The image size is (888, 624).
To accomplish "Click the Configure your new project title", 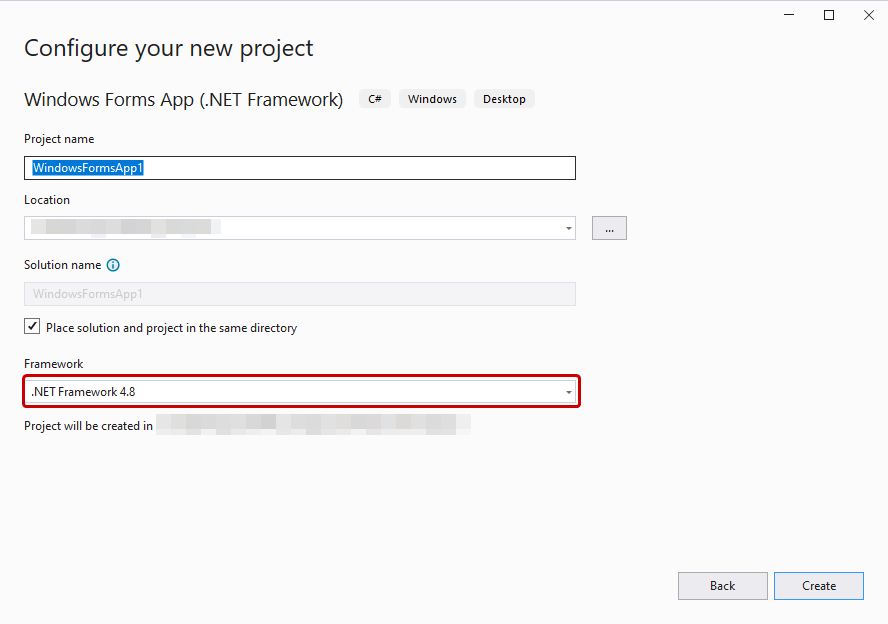I will (168, 48).
